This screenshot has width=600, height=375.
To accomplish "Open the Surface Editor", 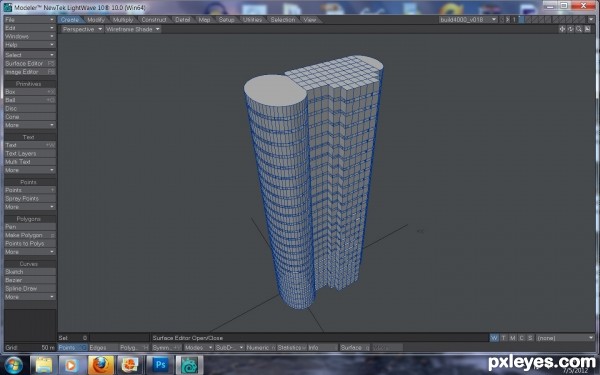I will [x=30, y=63].
